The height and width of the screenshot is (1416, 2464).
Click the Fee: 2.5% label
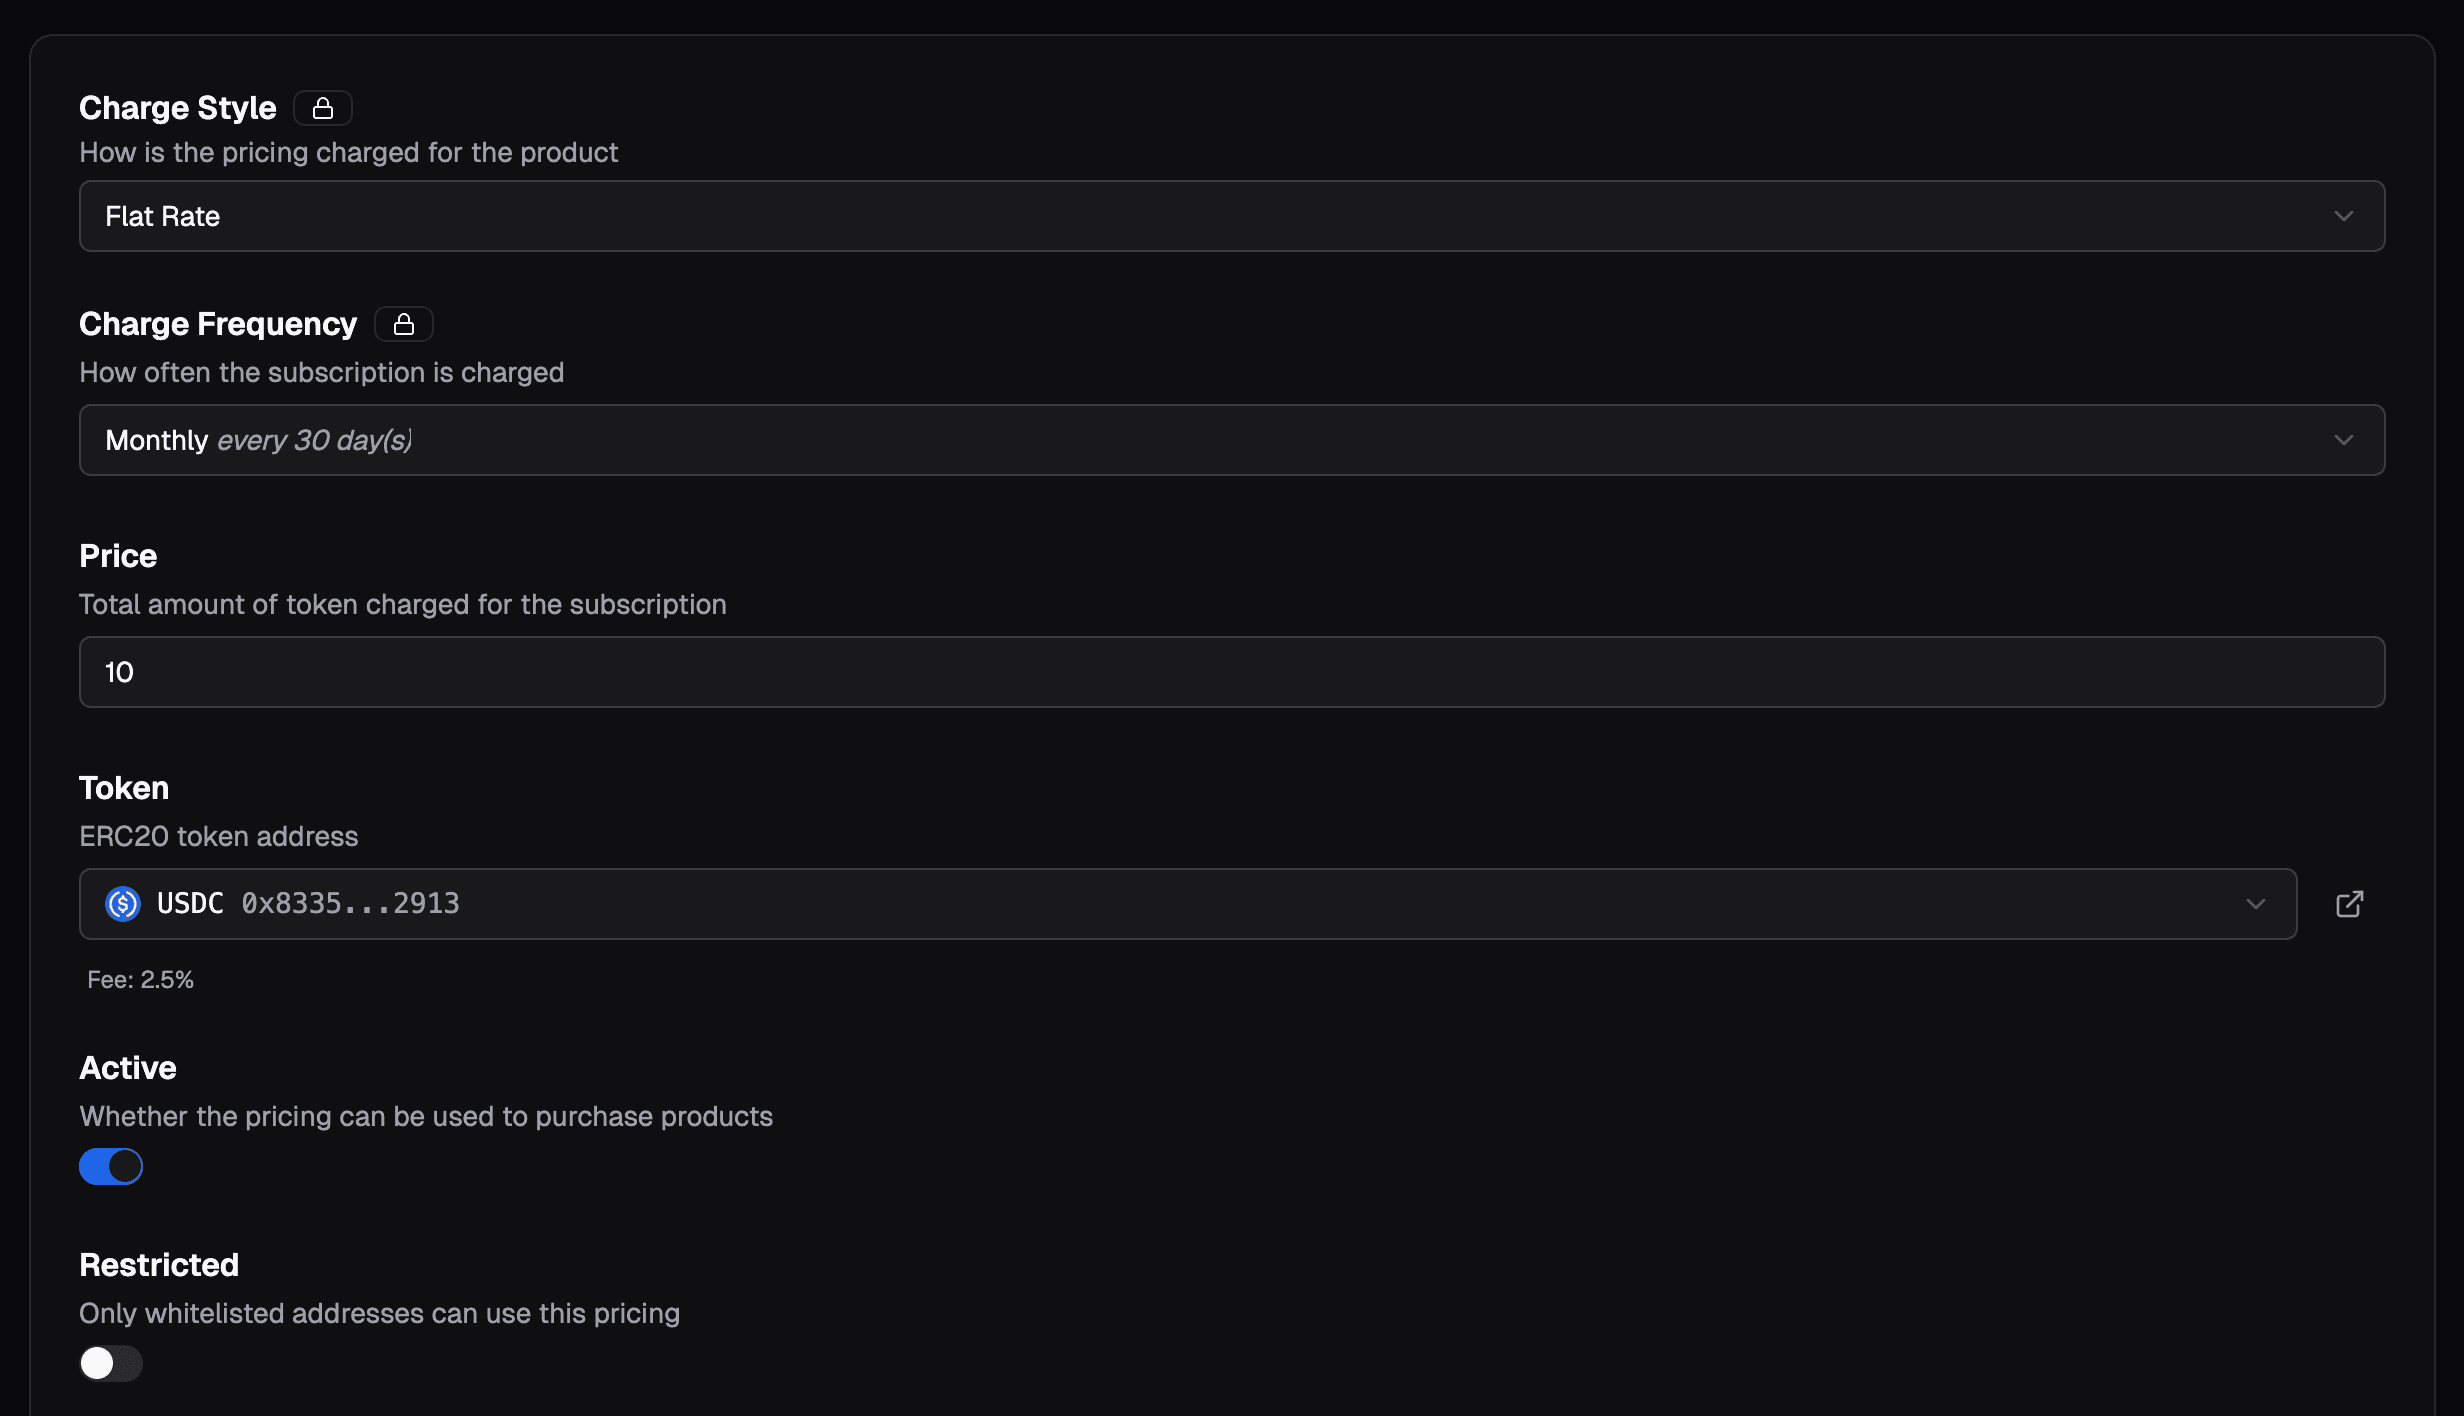[x=140, y=980]
